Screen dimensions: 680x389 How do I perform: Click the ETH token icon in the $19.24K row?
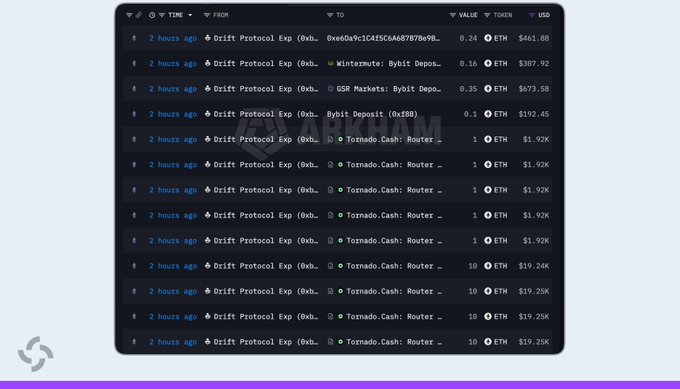tap(488, 266)
